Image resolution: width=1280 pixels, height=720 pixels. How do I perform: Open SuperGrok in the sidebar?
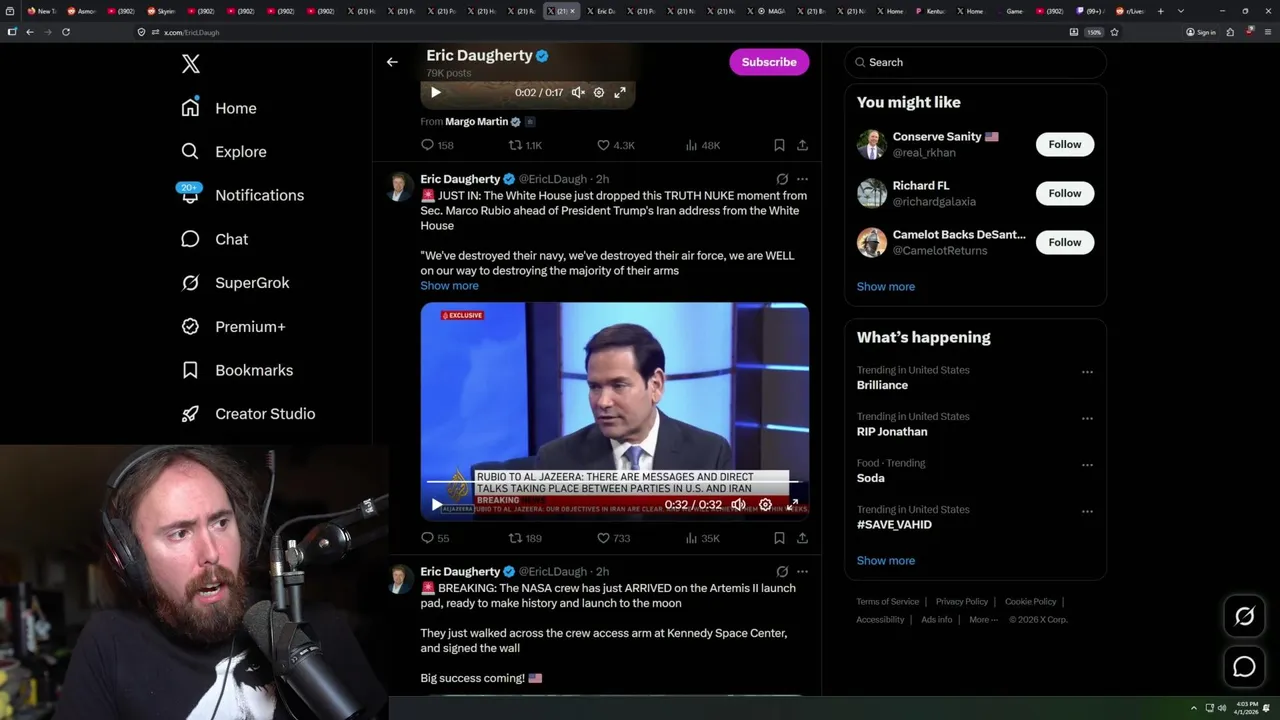tap(234, 283)
